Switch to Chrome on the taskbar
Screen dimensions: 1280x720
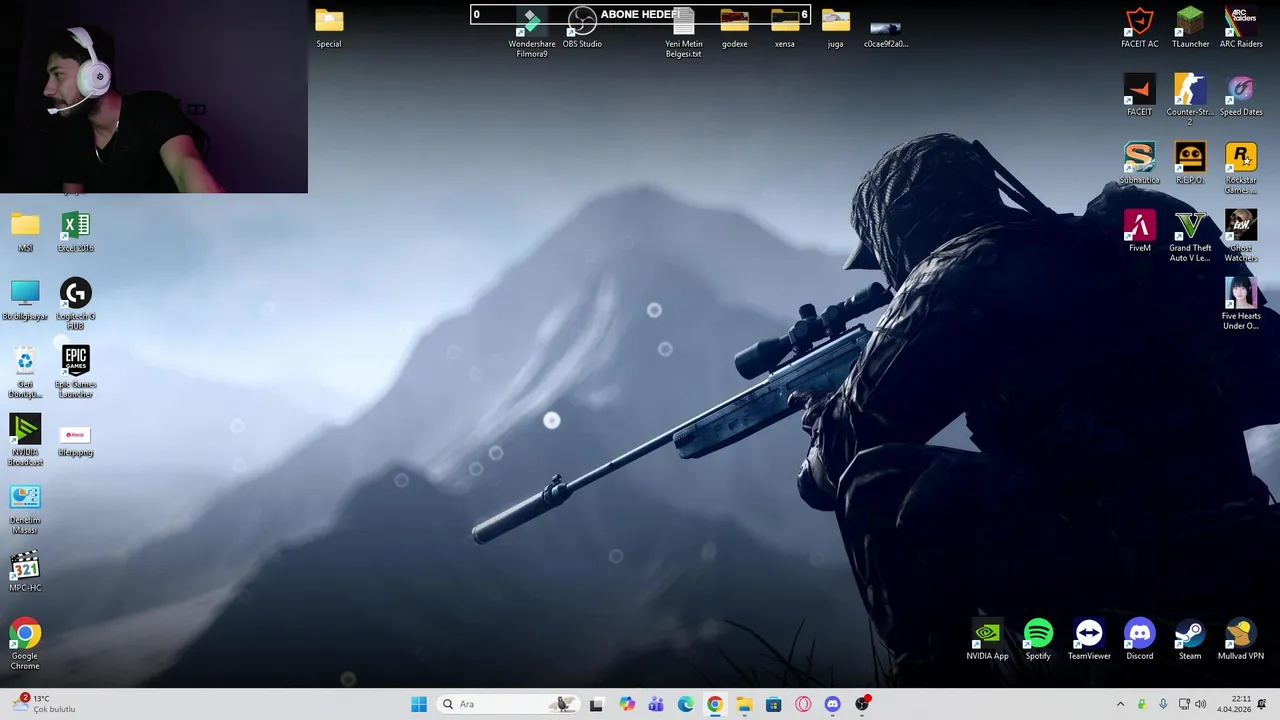click(x=715, y=704)
